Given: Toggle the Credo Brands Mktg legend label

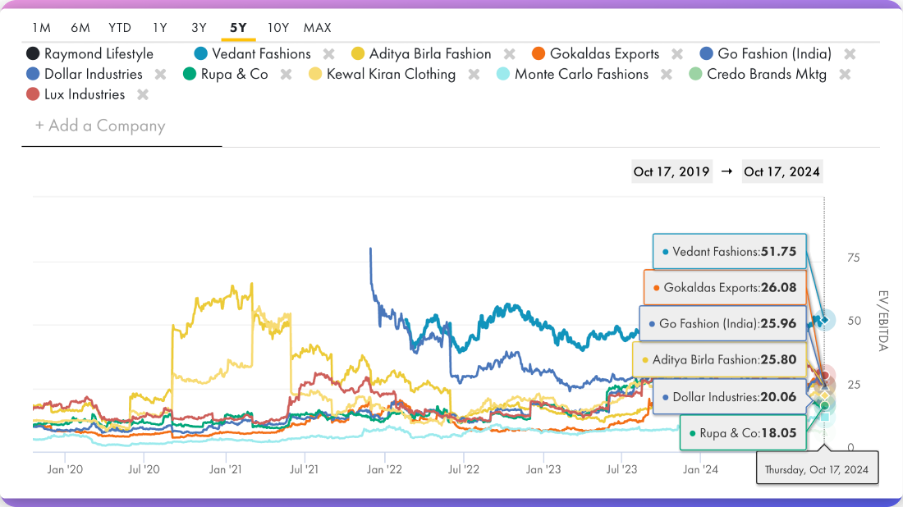Looking at the screenshot, I should click(x=767, y=74).
